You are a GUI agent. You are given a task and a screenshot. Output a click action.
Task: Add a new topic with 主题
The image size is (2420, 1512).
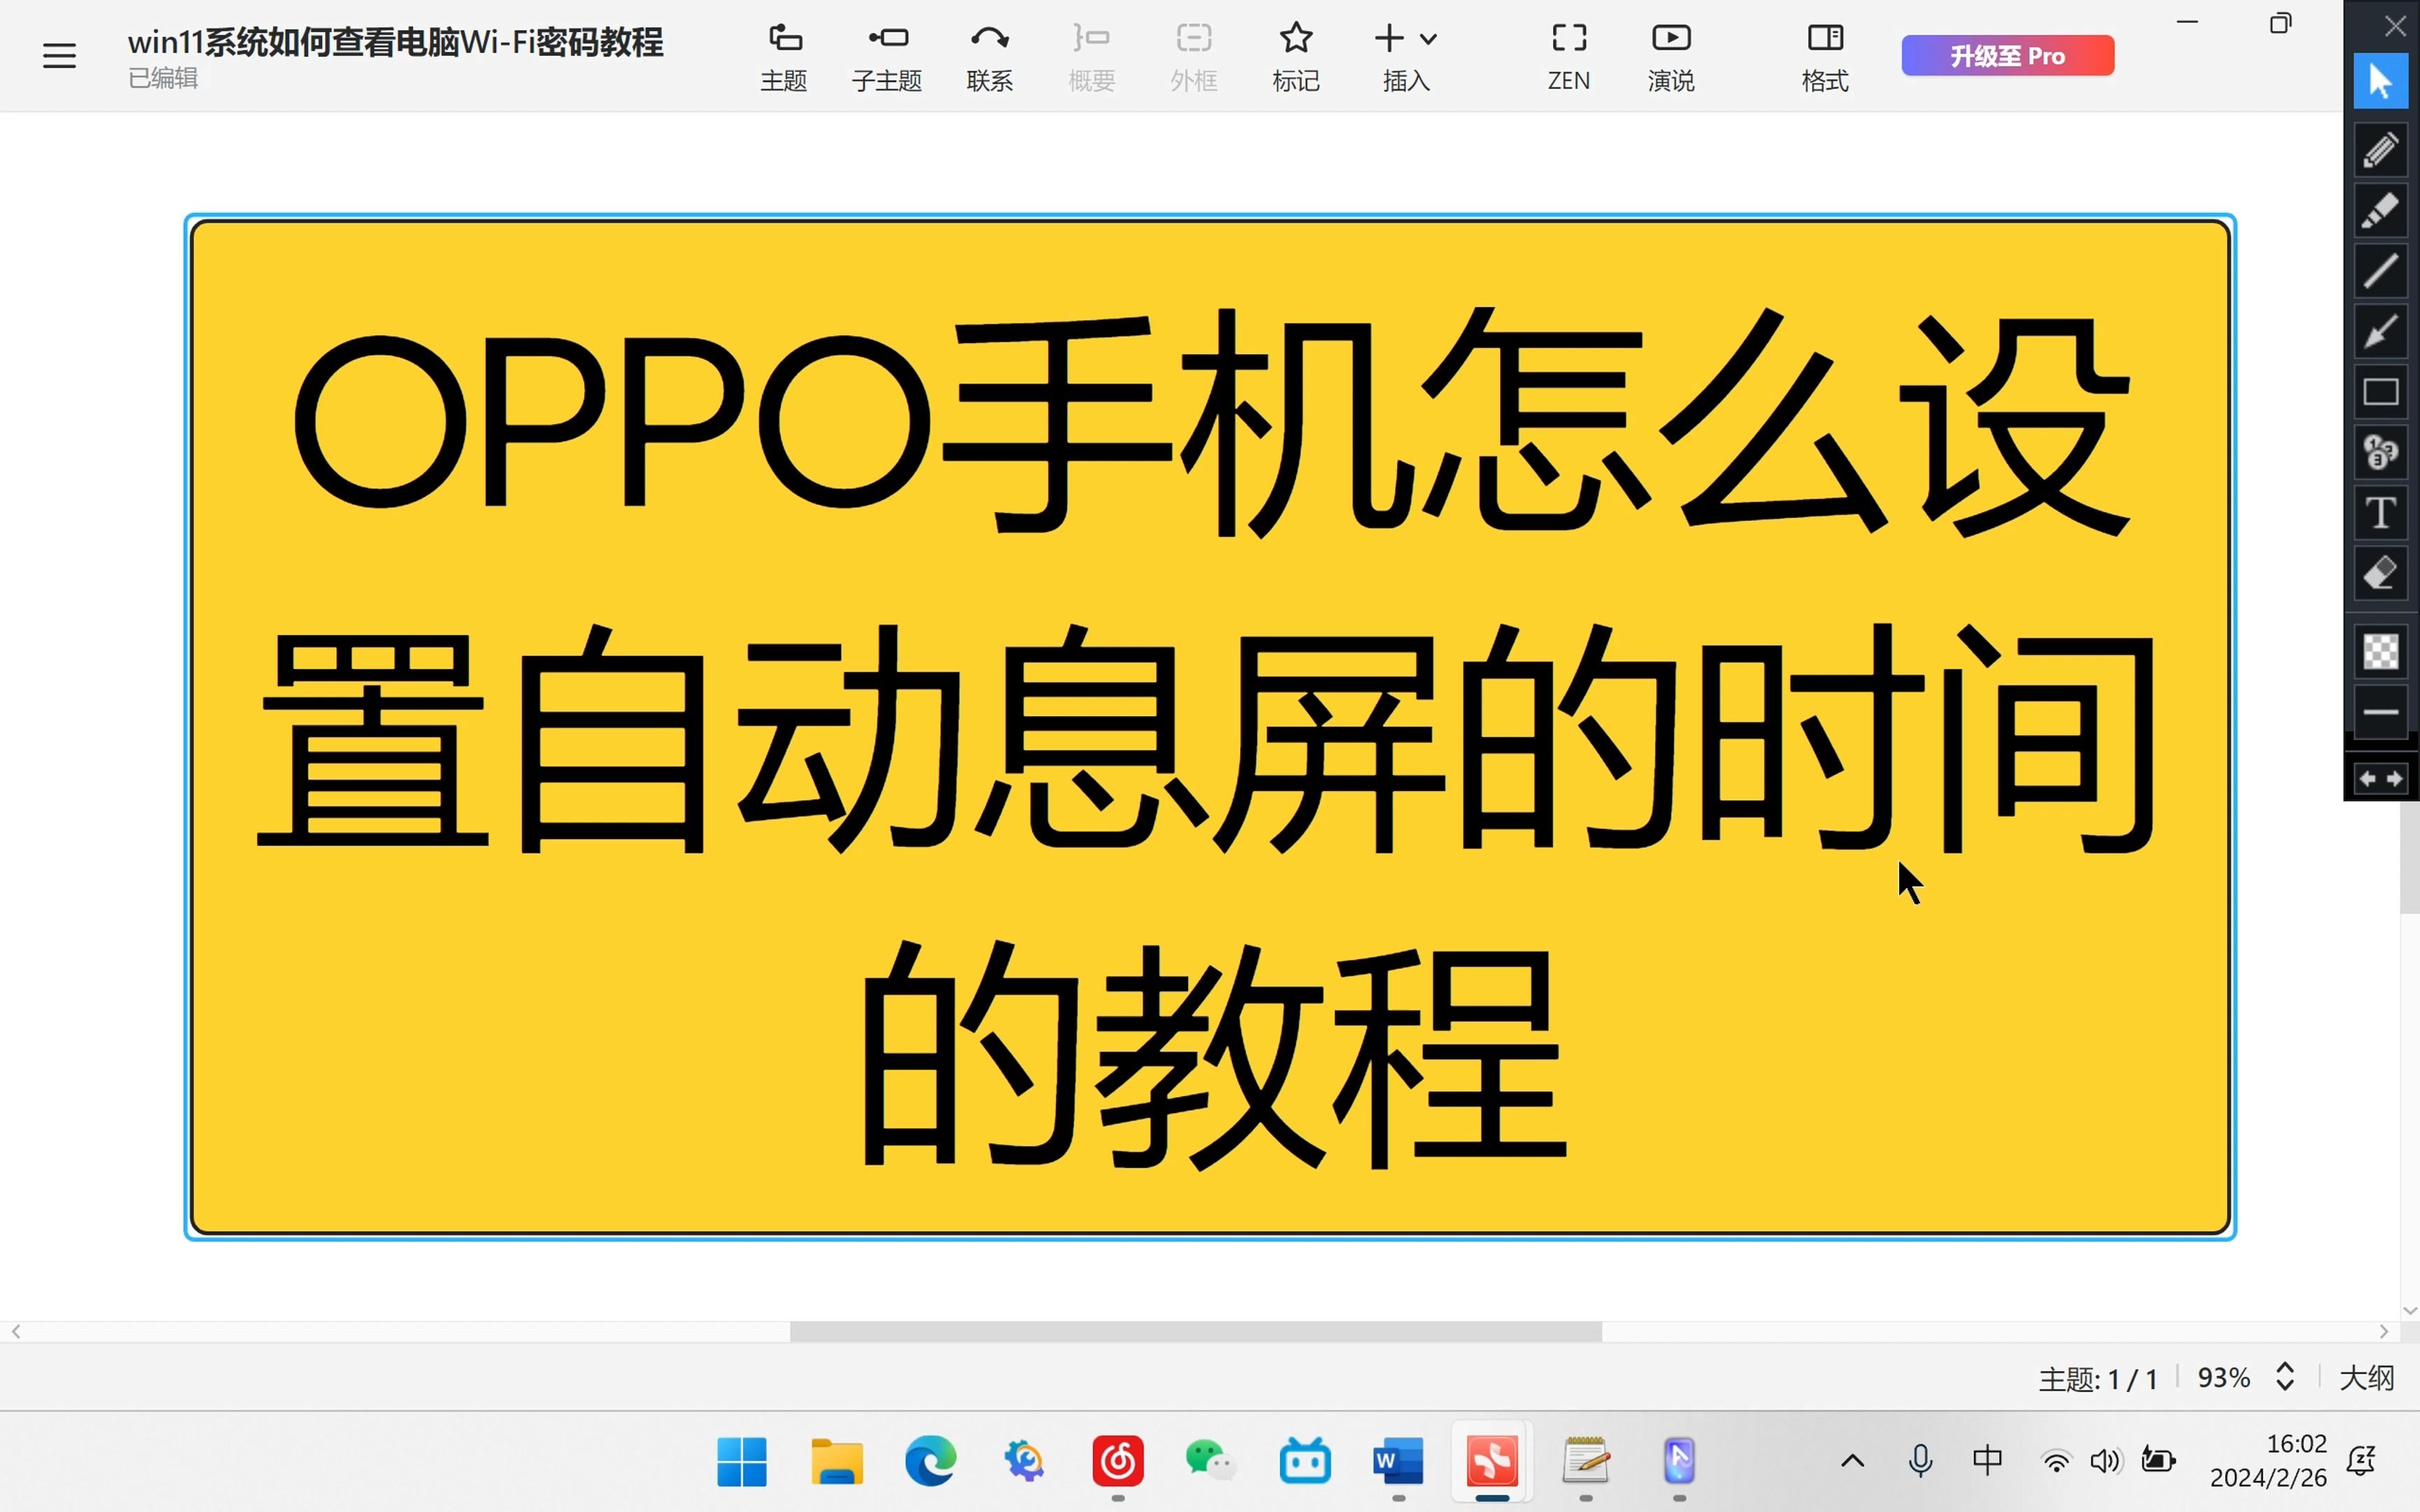click(784, 57)
